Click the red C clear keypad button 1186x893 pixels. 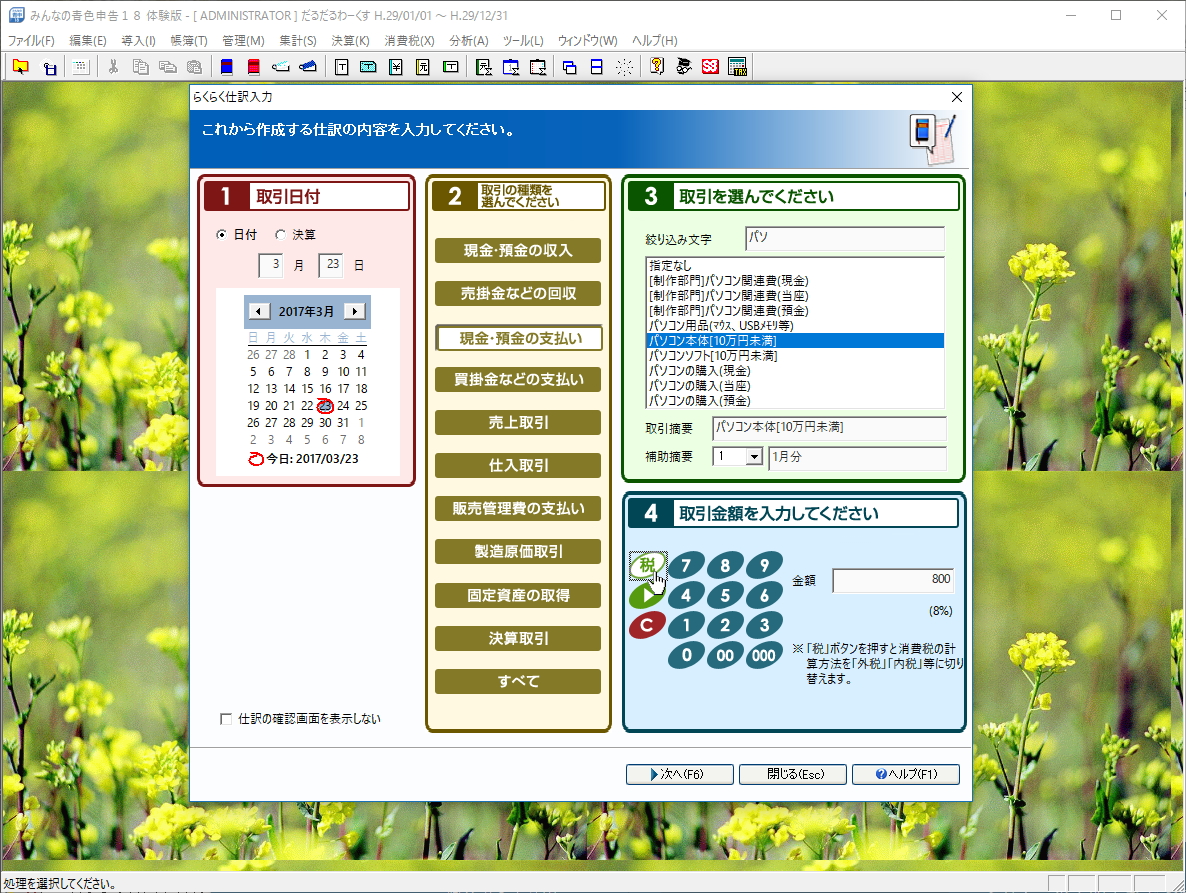[x=647, y=625]
